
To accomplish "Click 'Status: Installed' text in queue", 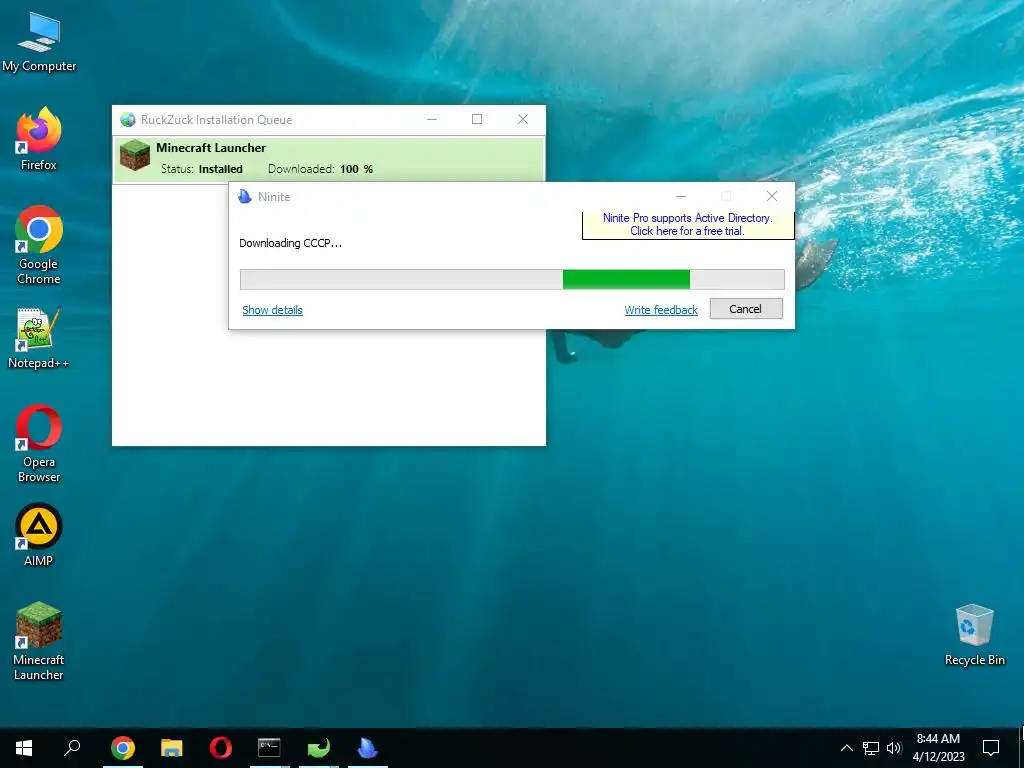I will tap(202, 169).
